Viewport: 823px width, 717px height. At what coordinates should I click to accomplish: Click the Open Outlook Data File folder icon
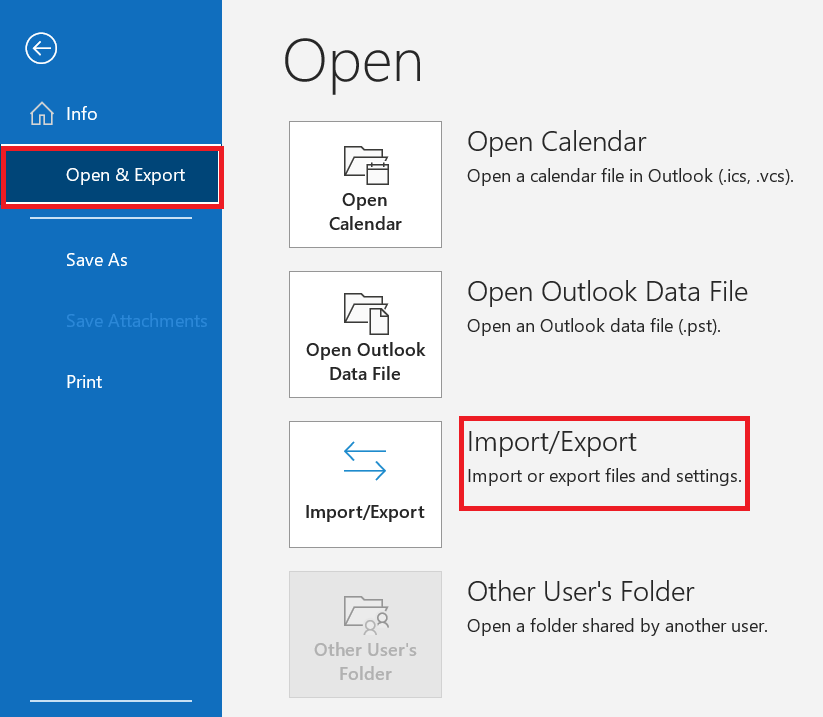point(366,313)
